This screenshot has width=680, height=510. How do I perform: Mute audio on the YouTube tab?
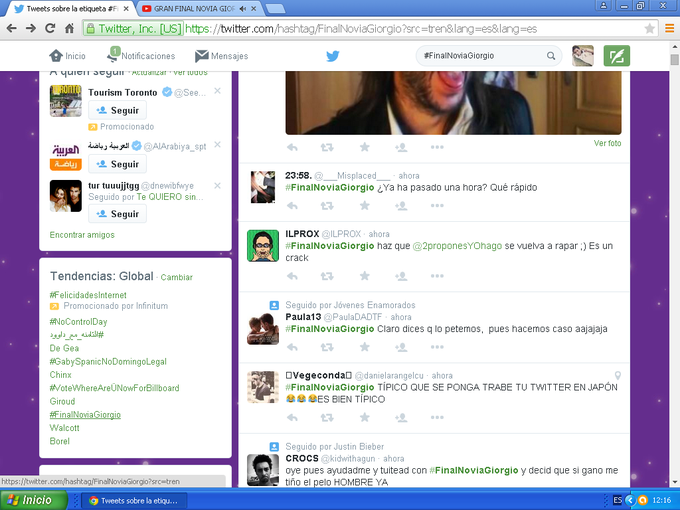point(243,9)
